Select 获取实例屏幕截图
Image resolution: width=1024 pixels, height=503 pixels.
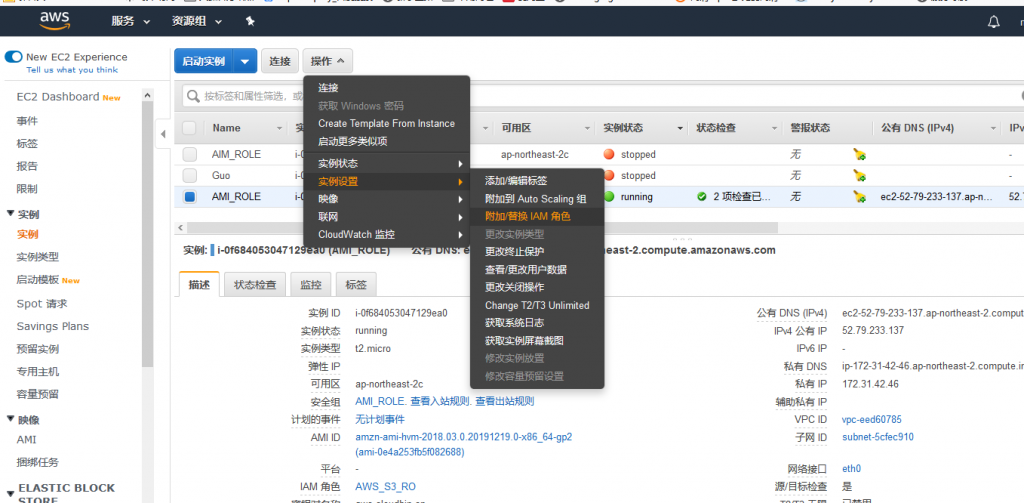537,340
